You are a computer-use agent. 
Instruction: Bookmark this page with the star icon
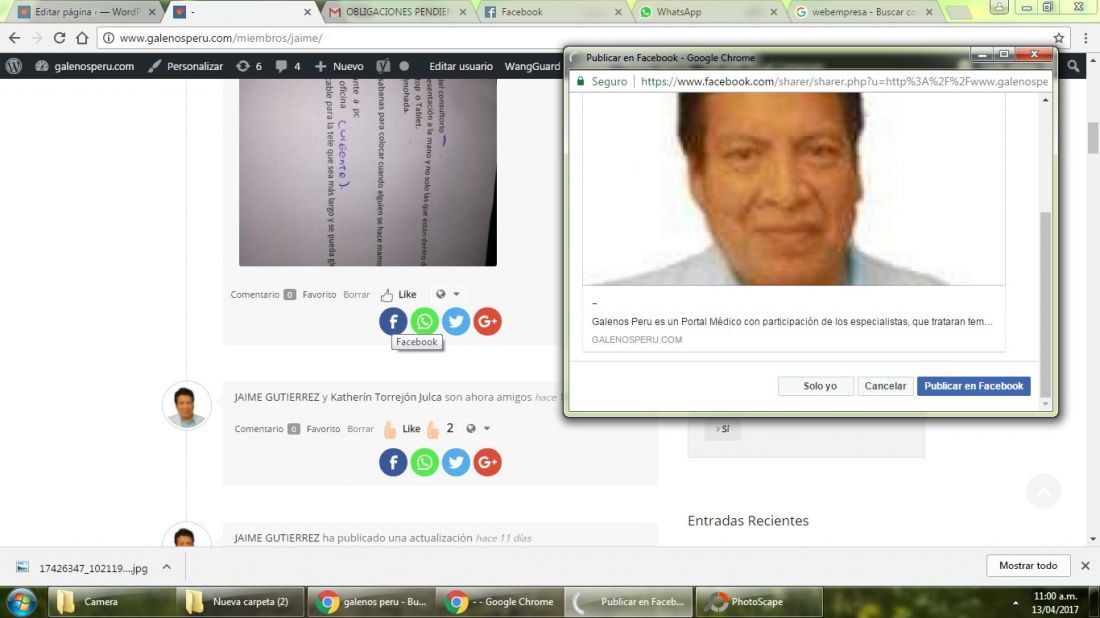[x=1059, y=38]
